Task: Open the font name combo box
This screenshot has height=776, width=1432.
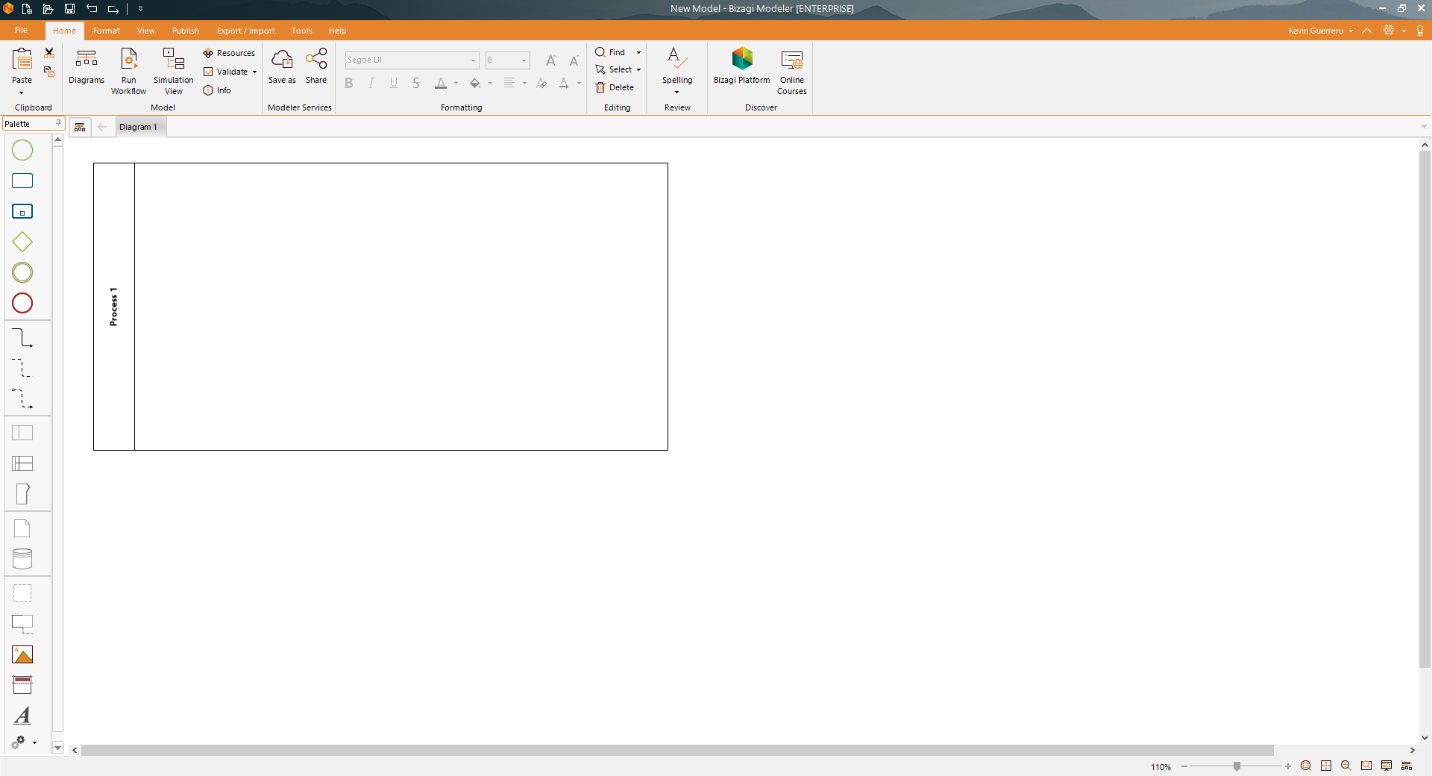Action: [411, 60]
